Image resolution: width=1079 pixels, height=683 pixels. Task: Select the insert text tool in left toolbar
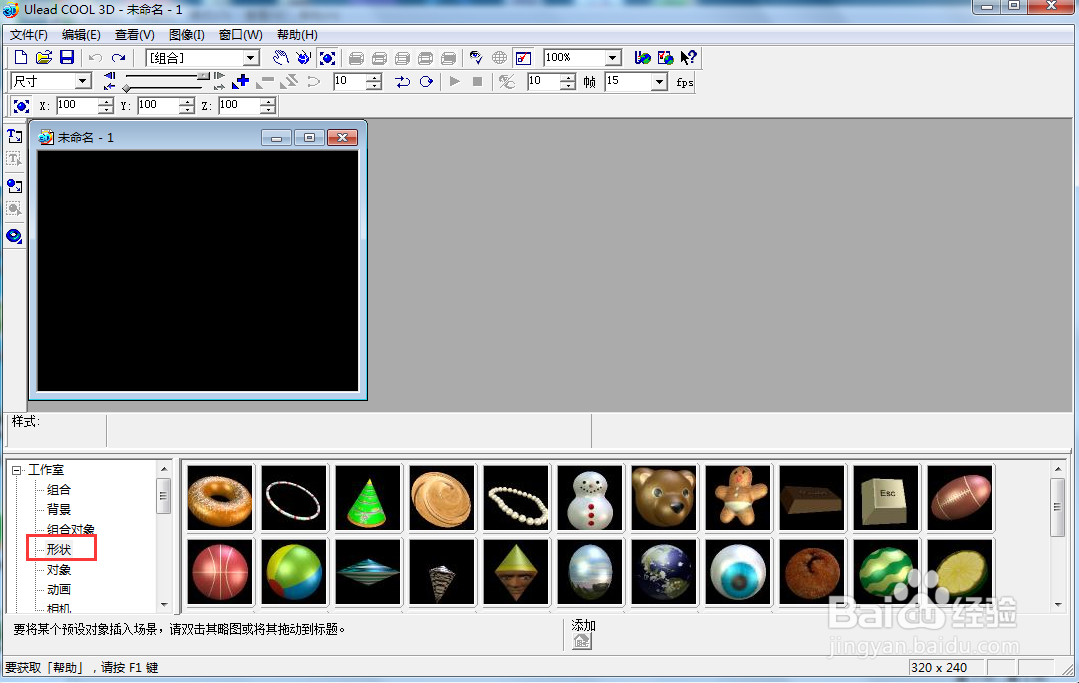[x=14, y=136]
